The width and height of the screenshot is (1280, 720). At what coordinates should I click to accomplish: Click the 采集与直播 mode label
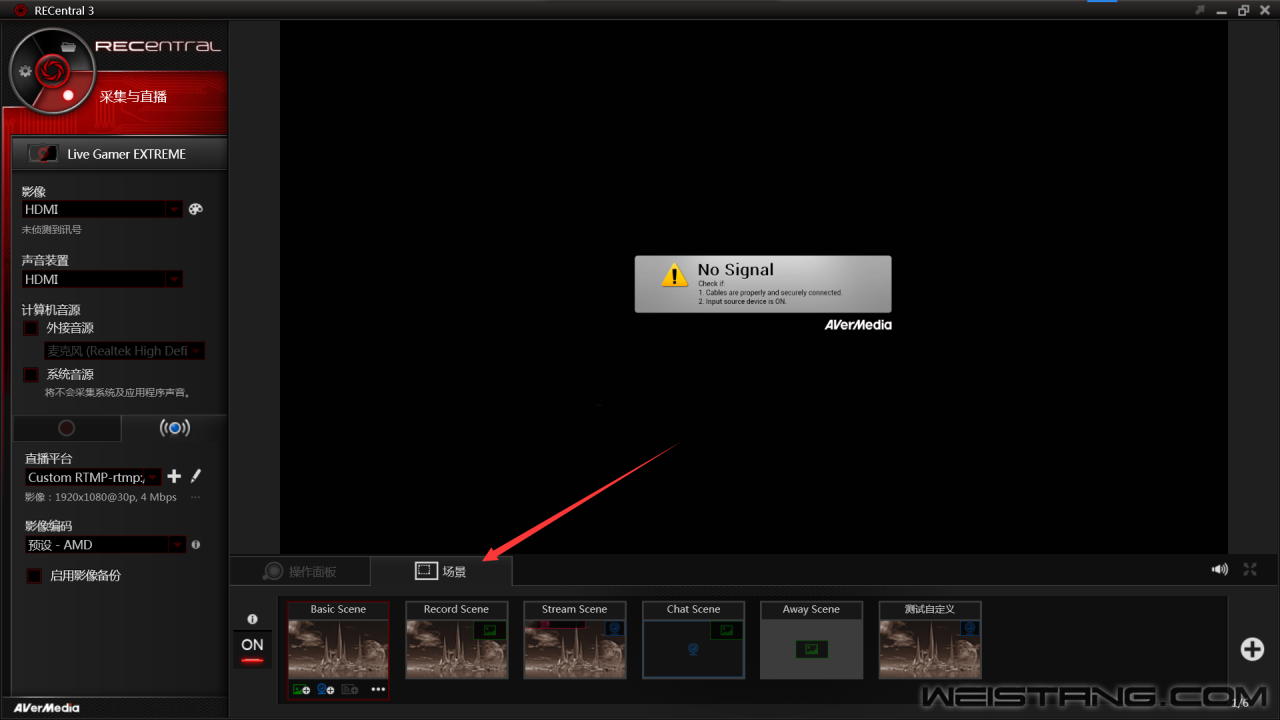click(133, 97)
